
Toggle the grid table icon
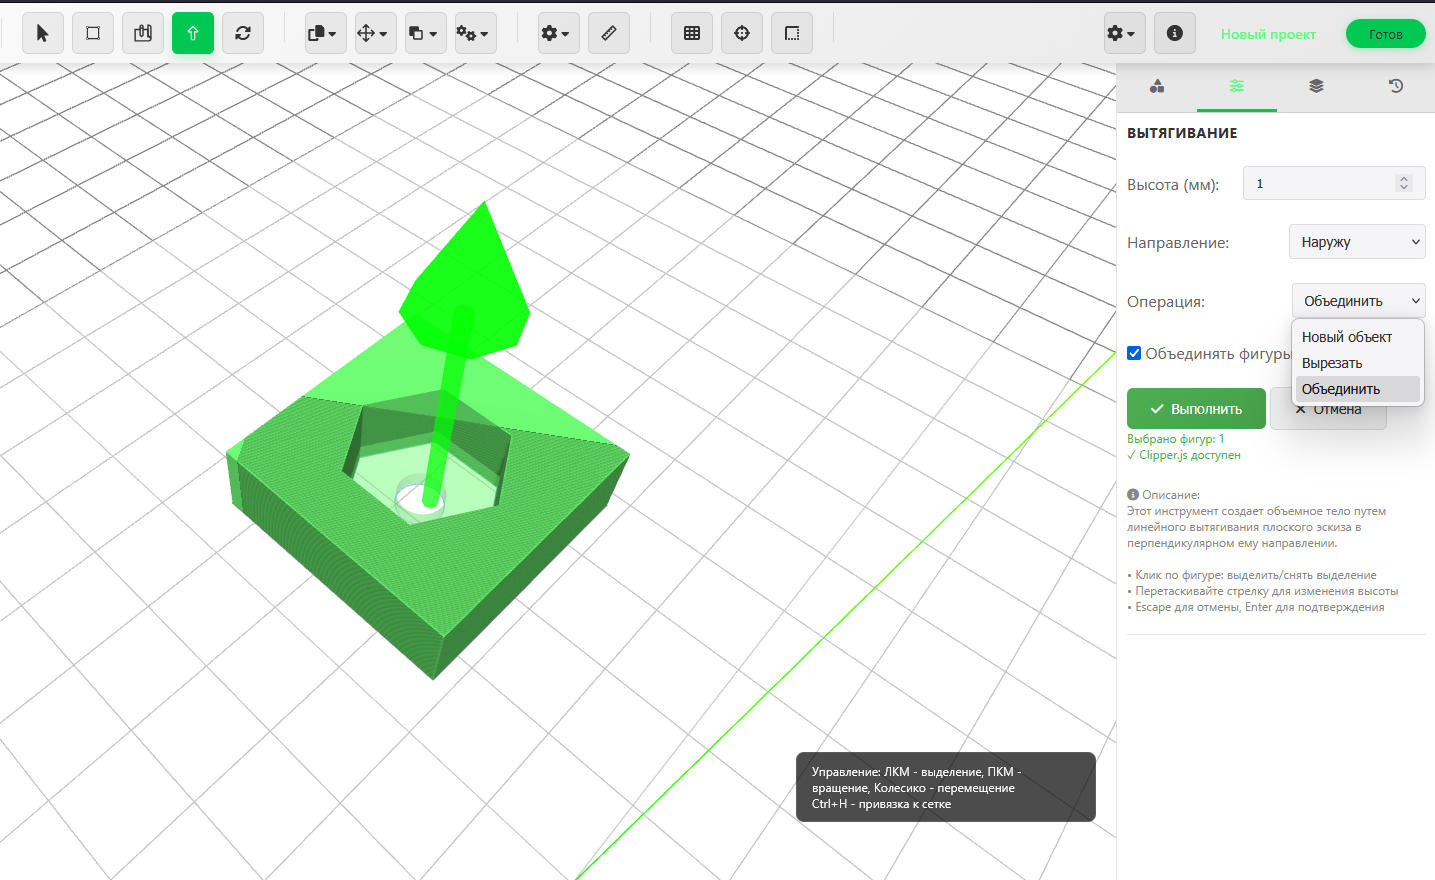[692, 33]
